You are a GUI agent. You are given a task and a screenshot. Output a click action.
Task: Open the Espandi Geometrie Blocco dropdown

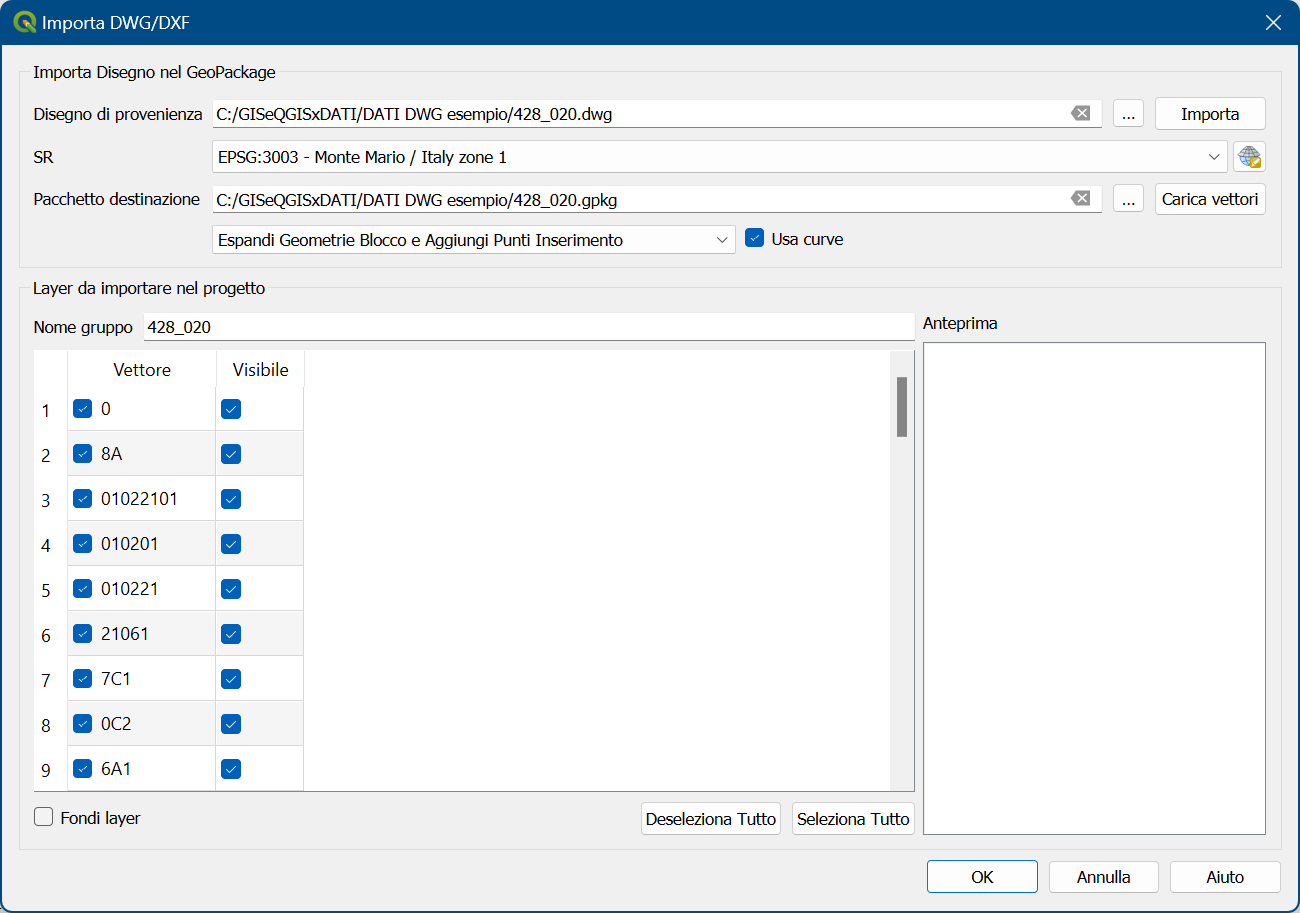click(x=474, y=240)
